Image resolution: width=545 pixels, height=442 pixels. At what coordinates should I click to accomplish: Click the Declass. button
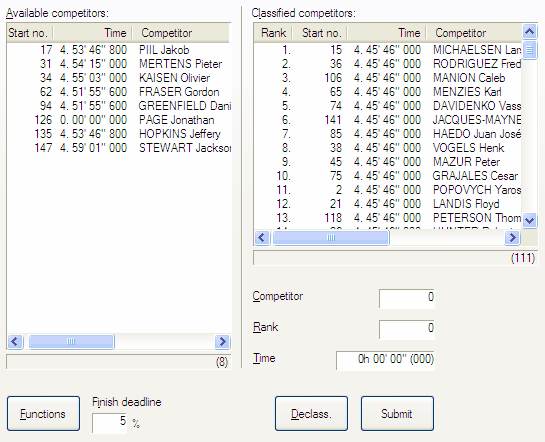click(x=311, y=414)
